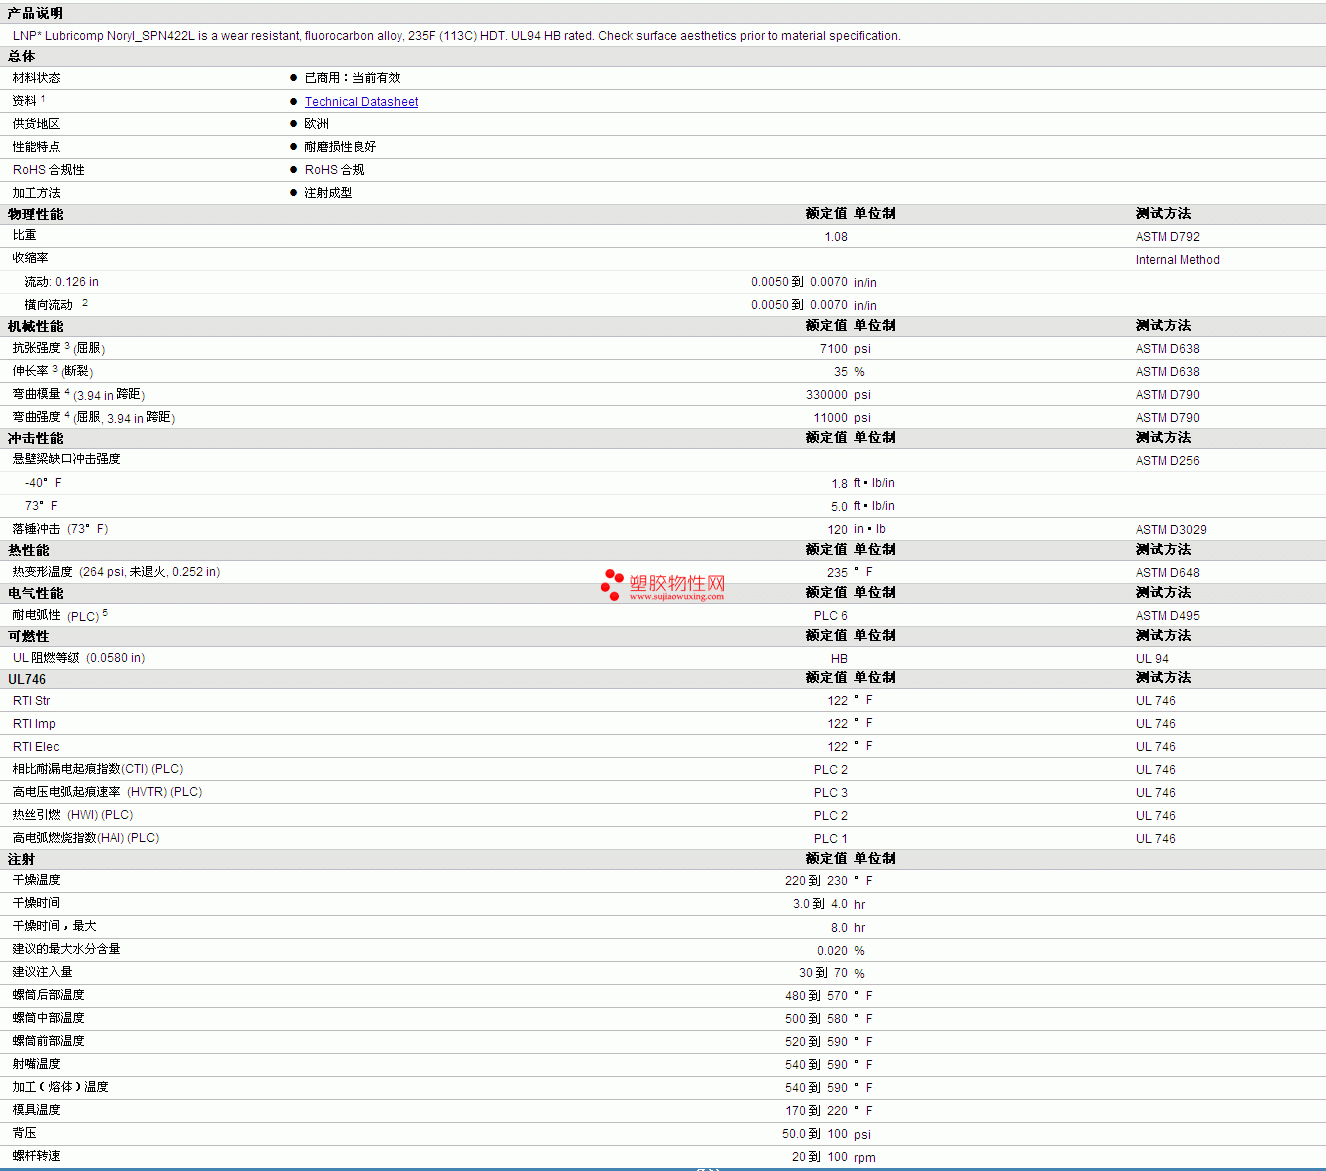This screenshot has height=1171, width=1326.
Task: Click ASTM D3029 test method
Action: [x=1171, y=530]
